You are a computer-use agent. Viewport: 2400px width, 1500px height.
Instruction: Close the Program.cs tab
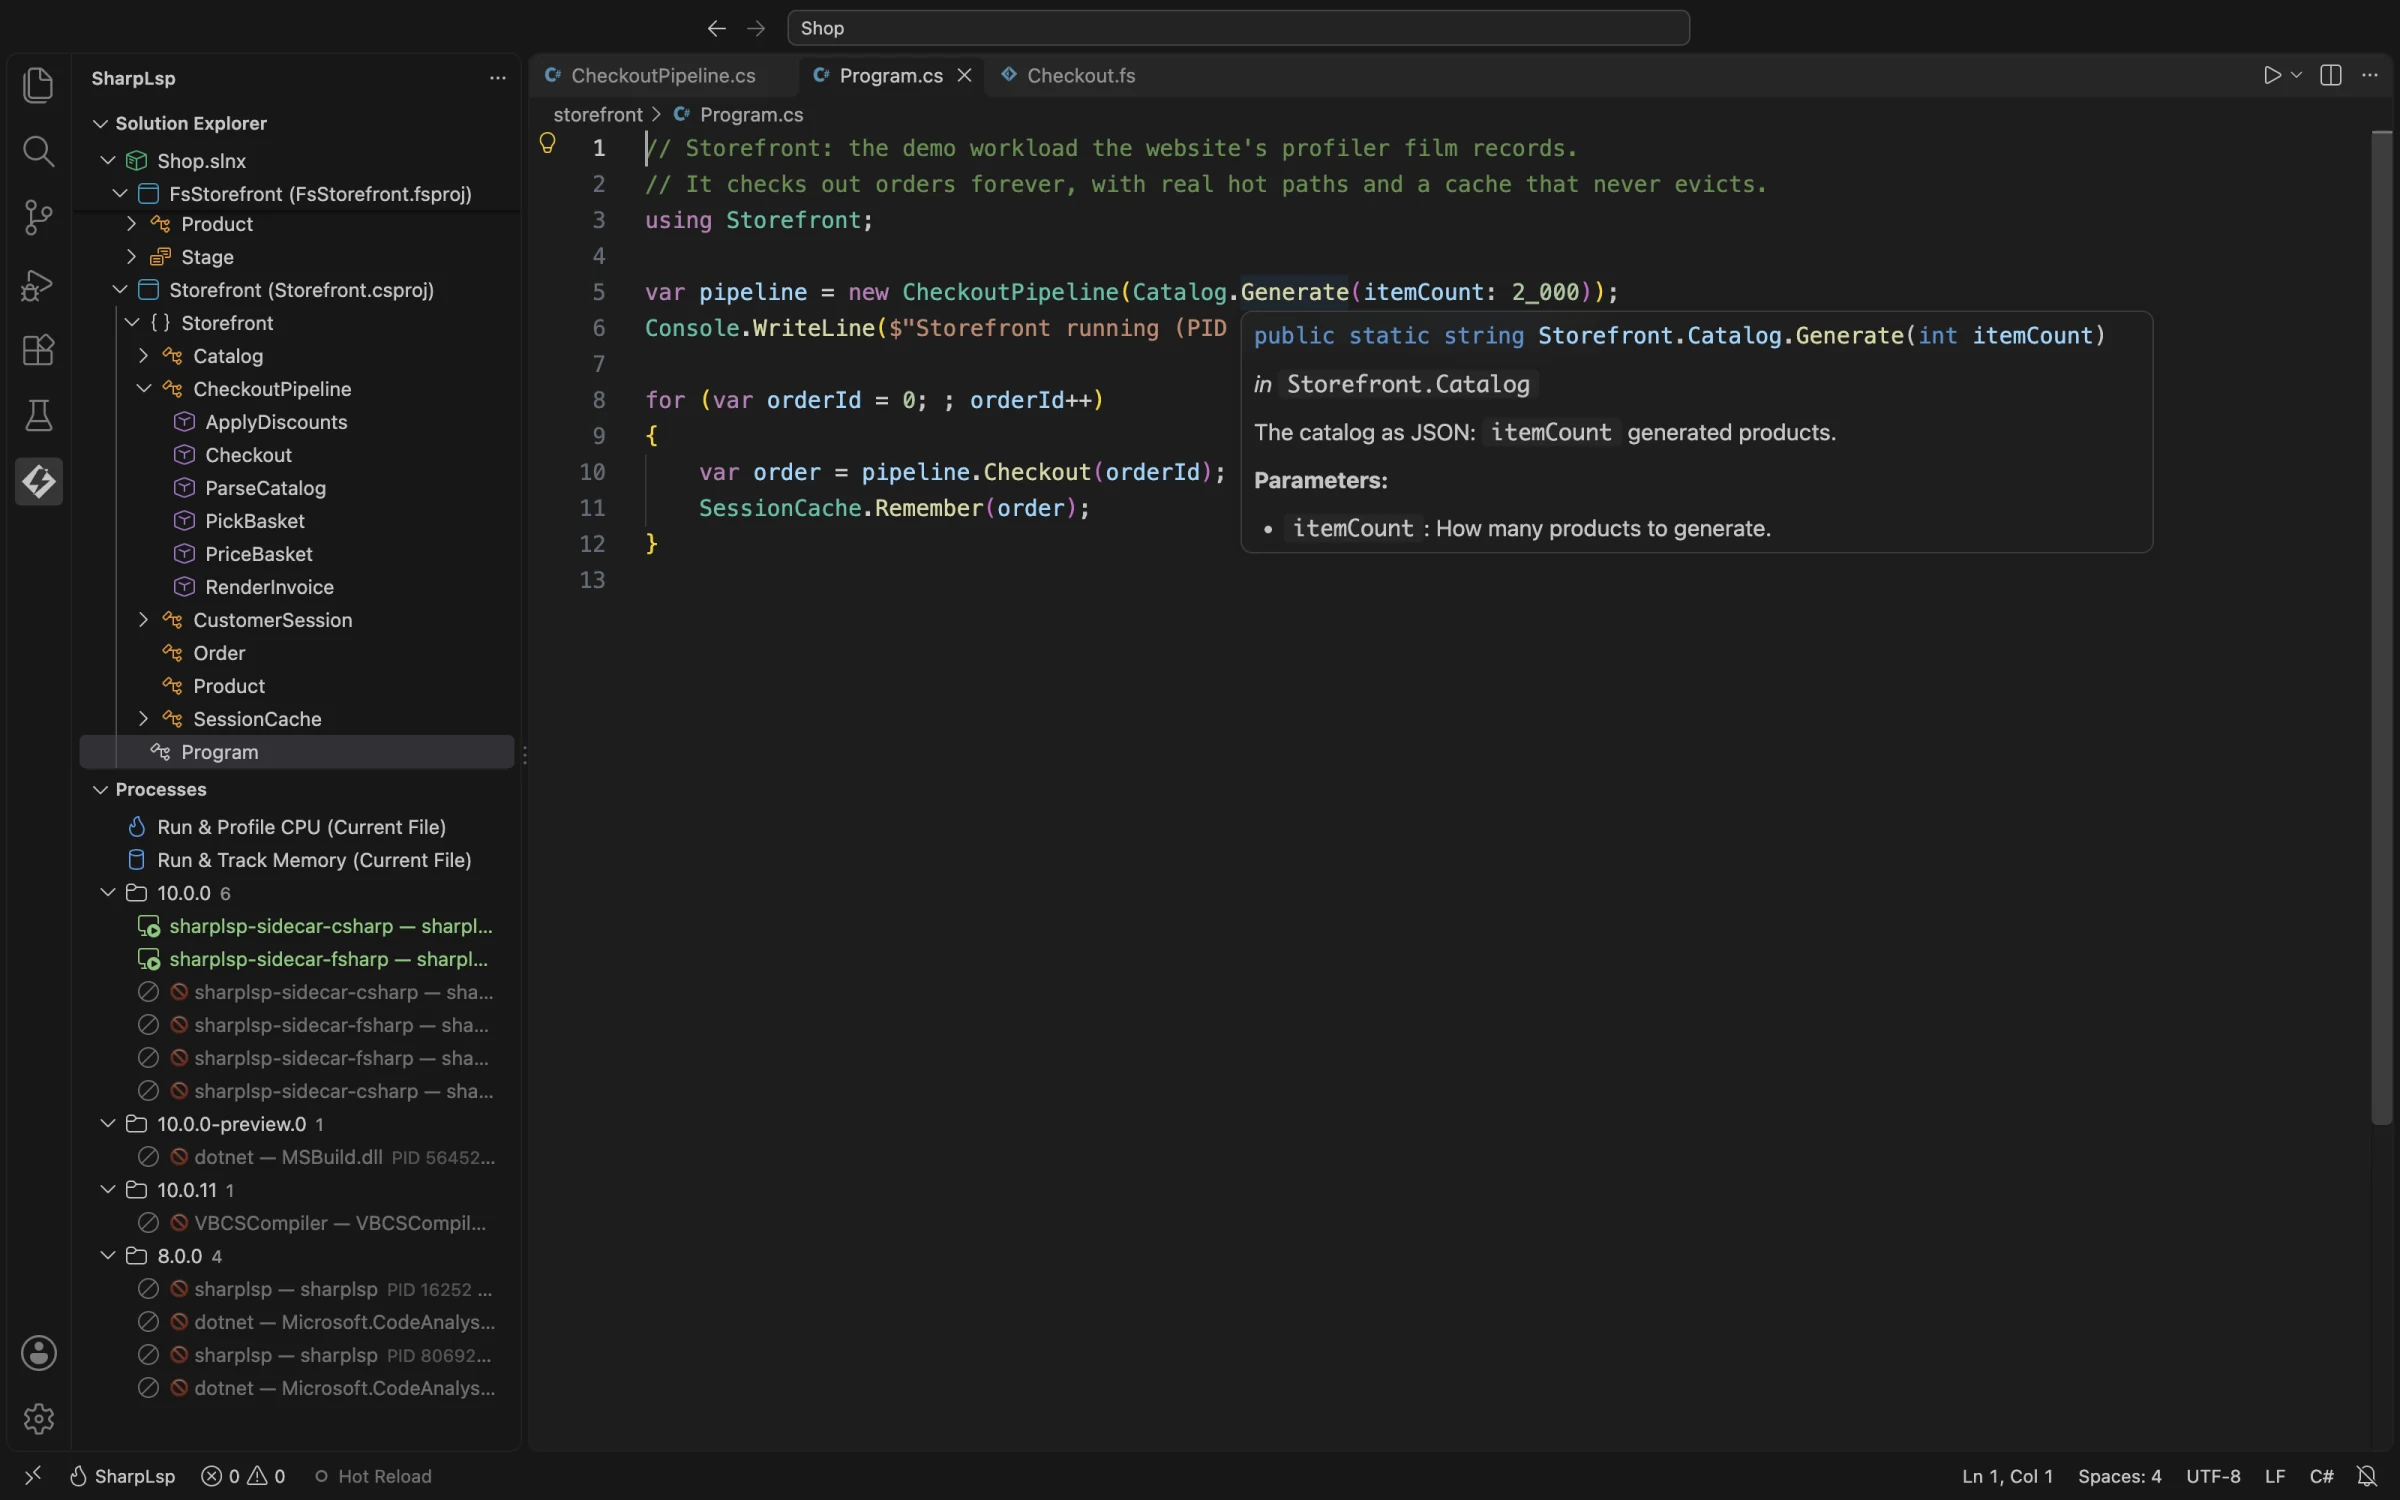tap(964, 76)
